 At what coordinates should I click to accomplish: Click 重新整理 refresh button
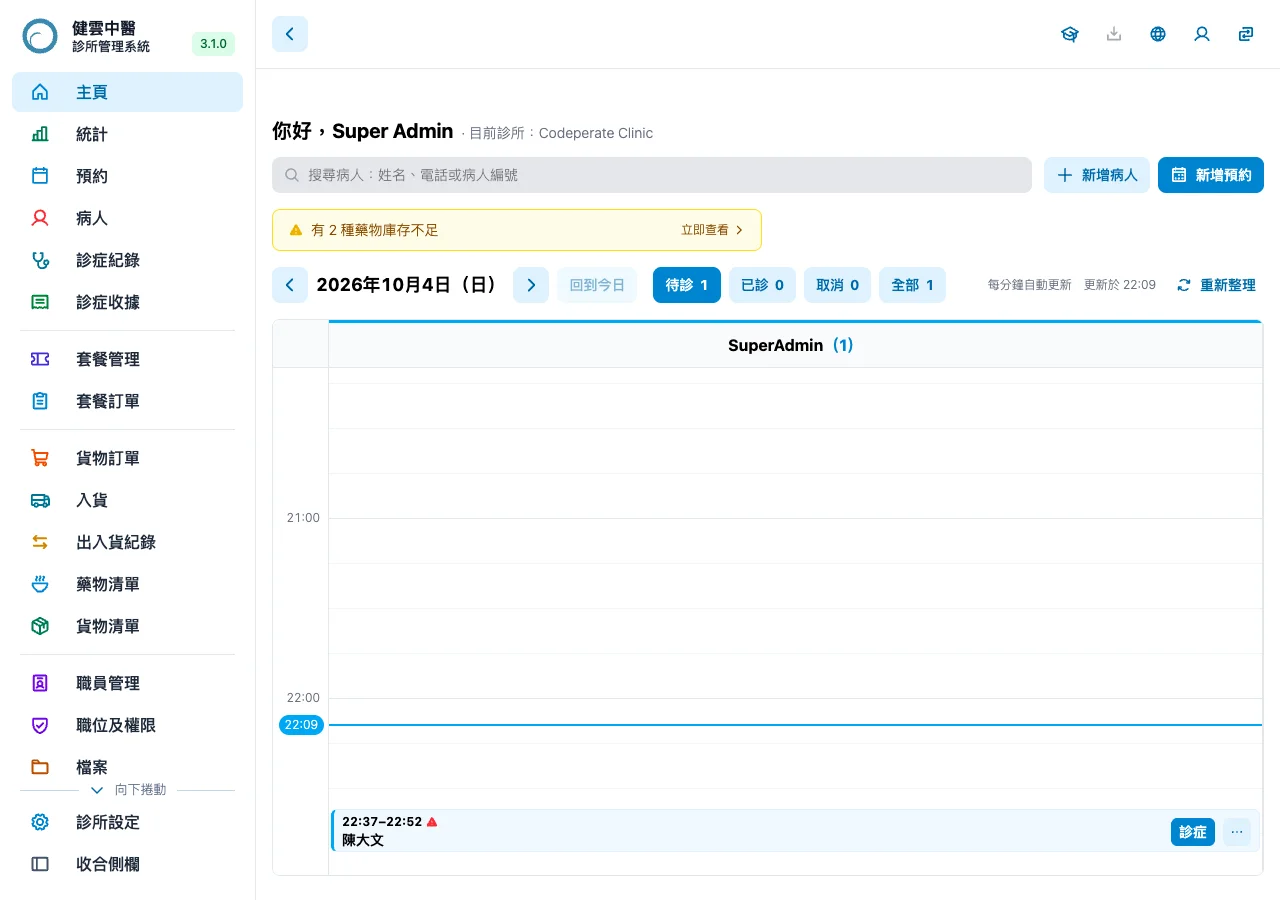click(1216, 285)
